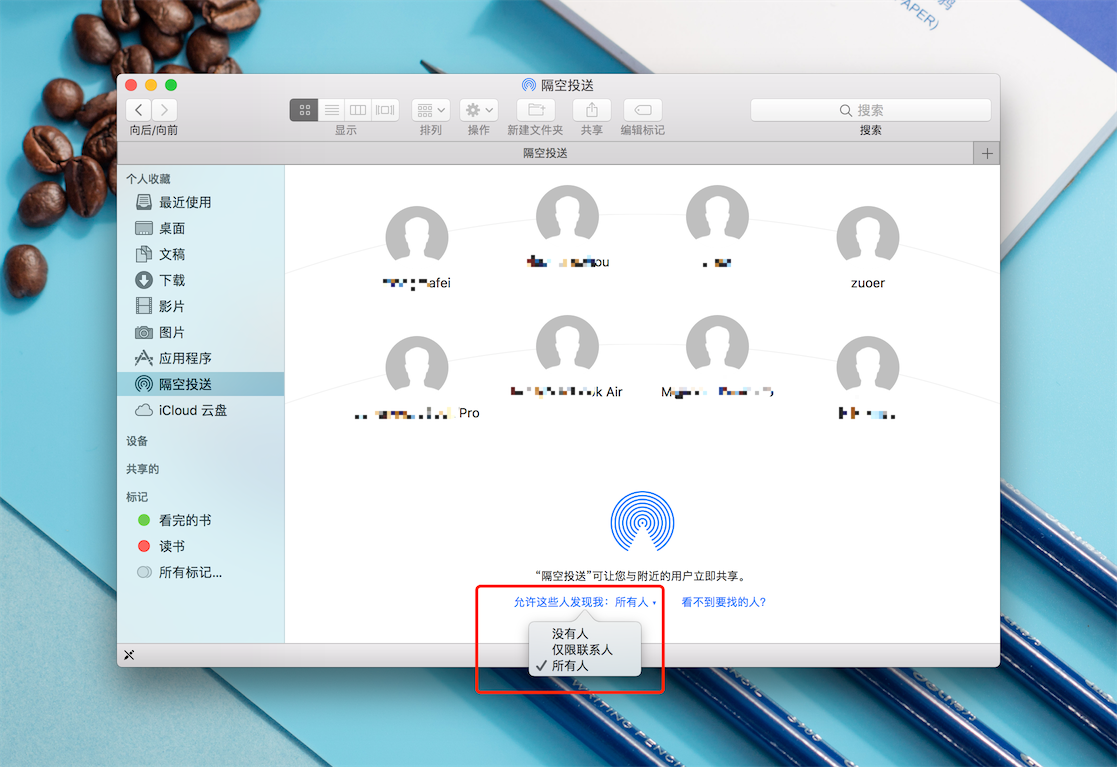Open 影片 in the sidebar
1117x767 pixels.
[201, 306]
